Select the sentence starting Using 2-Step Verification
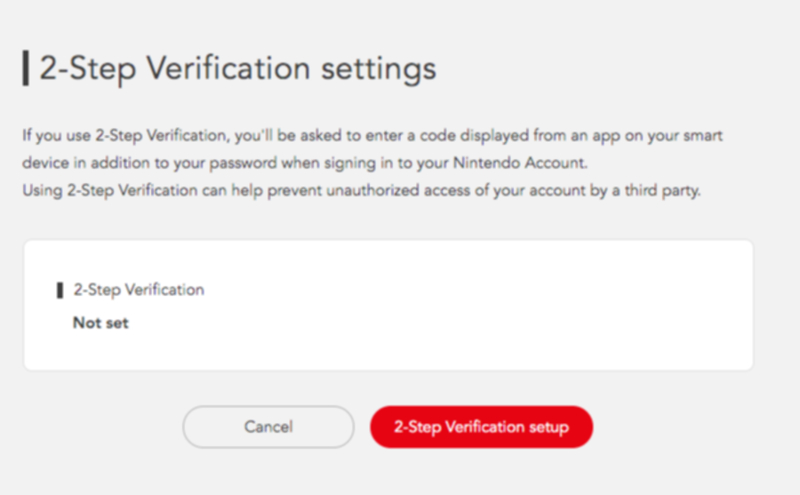 tap(362, 191)
